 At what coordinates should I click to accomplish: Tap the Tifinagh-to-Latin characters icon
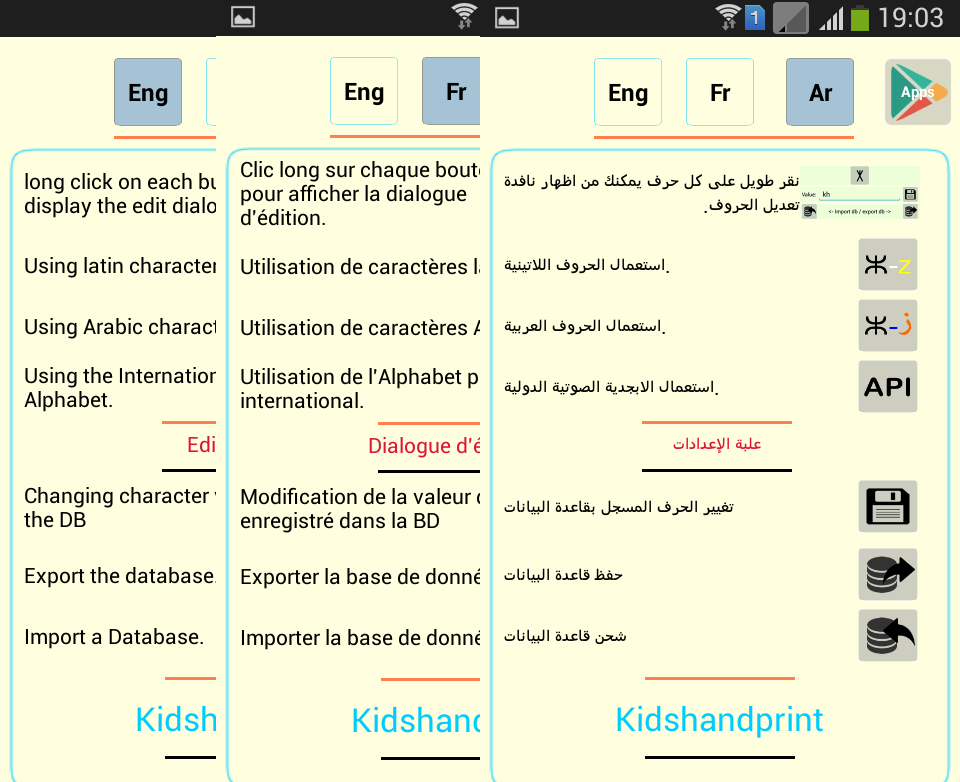pyautogui.click(x=888, y=265)
